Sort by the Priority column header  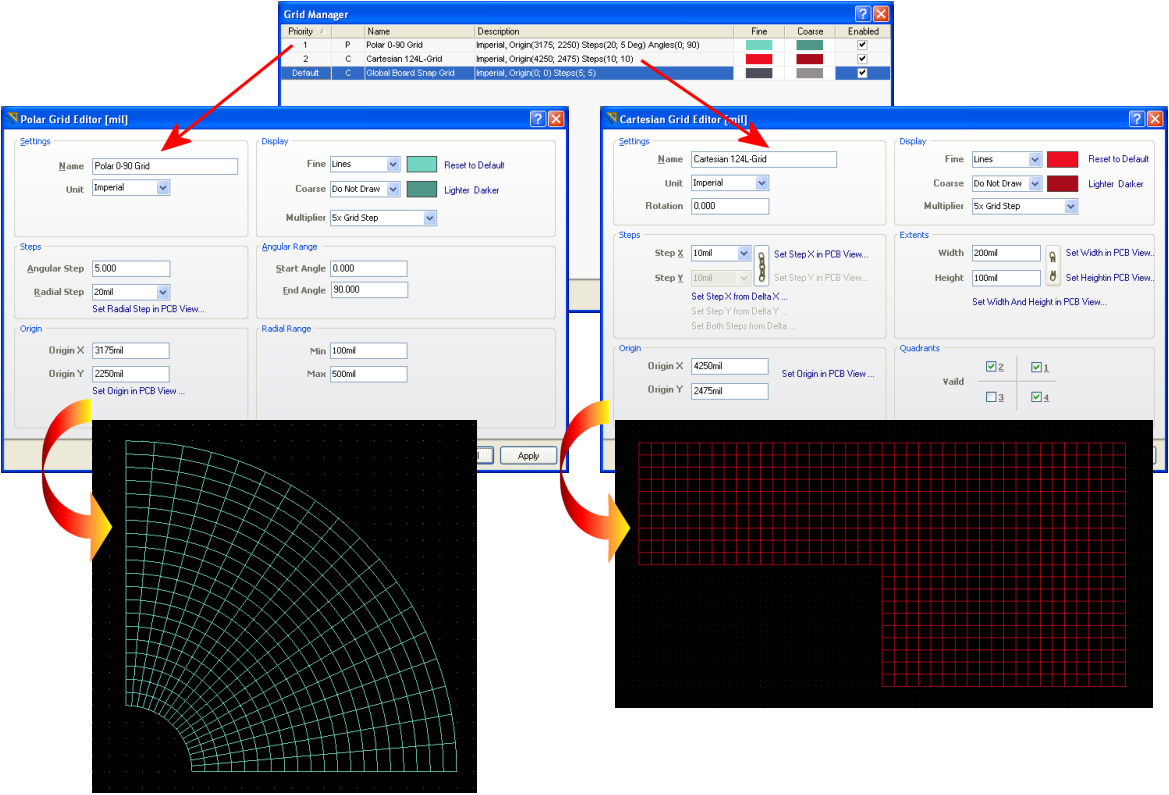[x=301, y=31]
